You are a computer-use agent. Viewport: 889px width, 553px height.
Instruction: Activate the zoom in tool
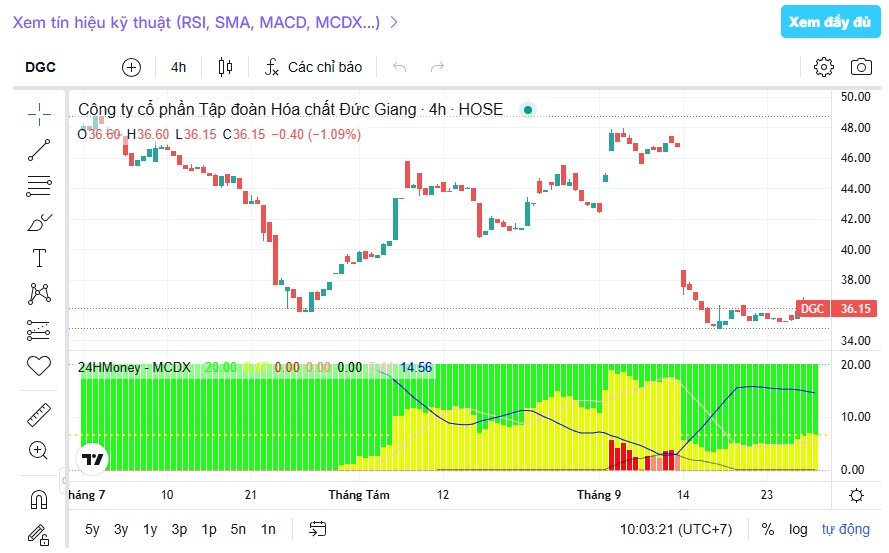pos(38,450)
